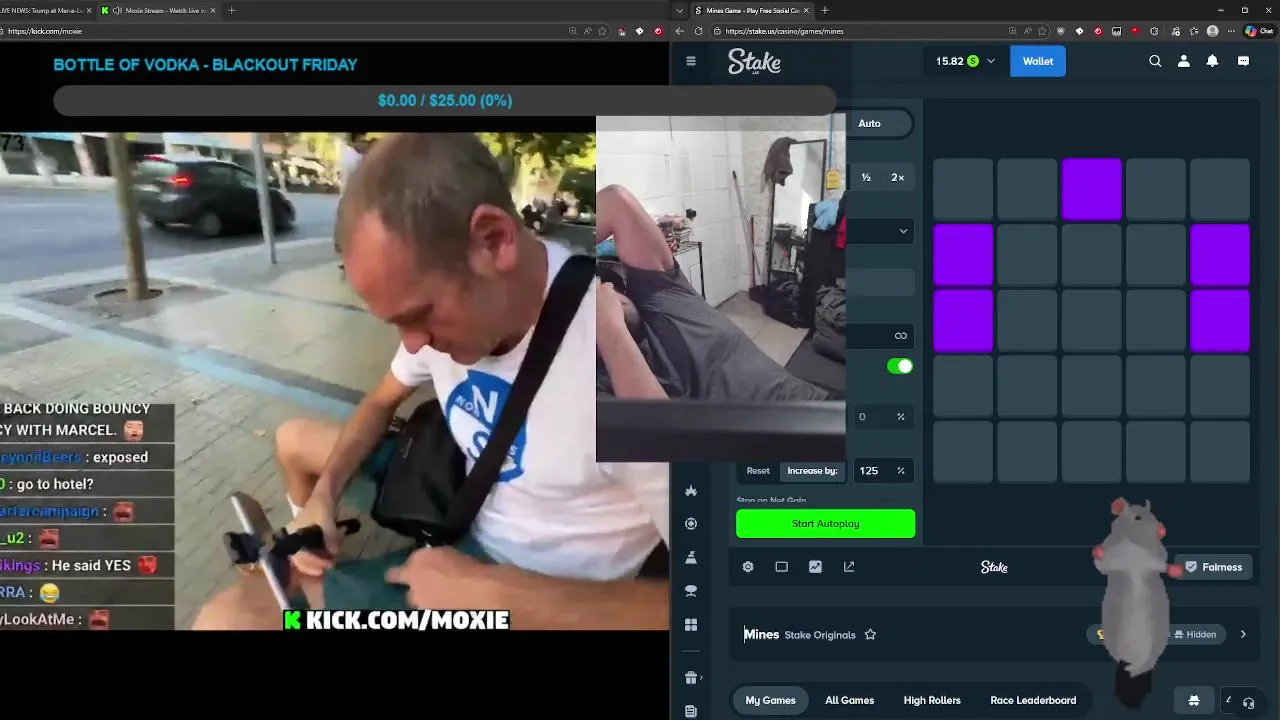The width and height of the screenshot is (1280, 720).
Task: Open new tab in Kick browser window
Action: [231, 10]
